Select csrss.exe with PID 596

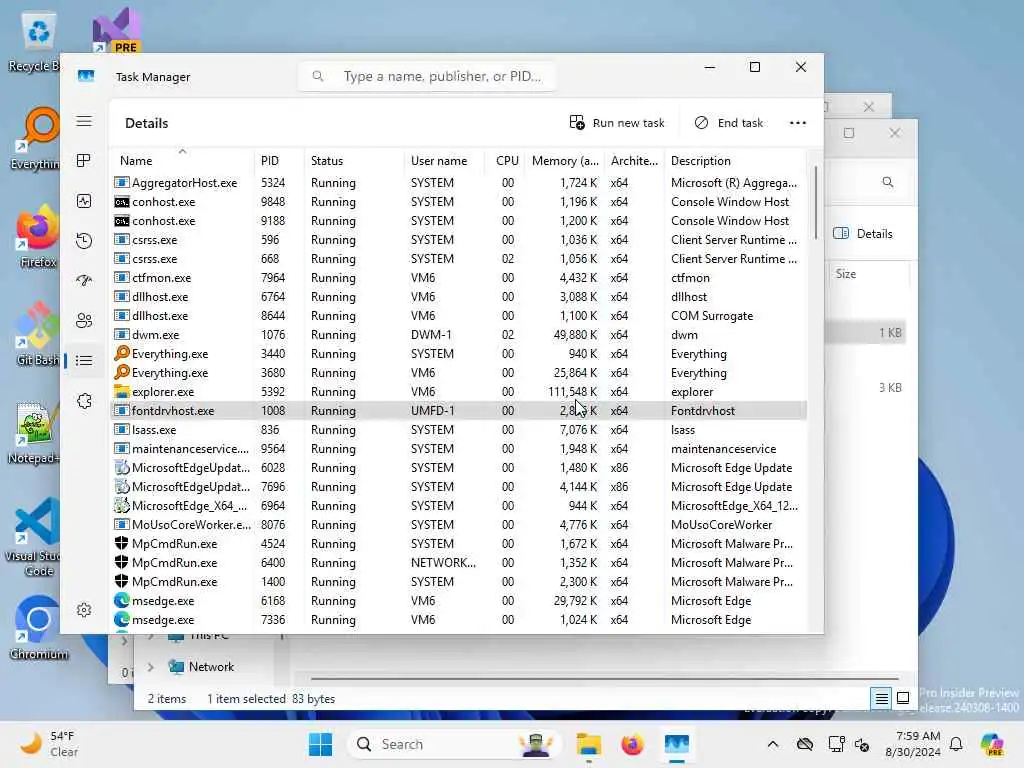click(x=459, y=240)
